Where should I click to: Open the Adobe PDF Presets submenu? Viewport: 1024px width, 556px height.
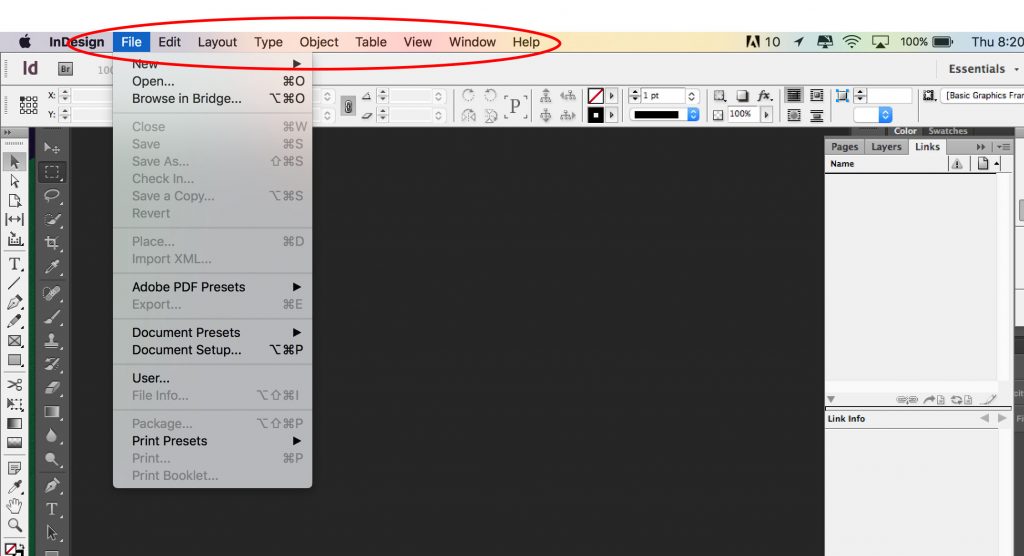(212, 287)
